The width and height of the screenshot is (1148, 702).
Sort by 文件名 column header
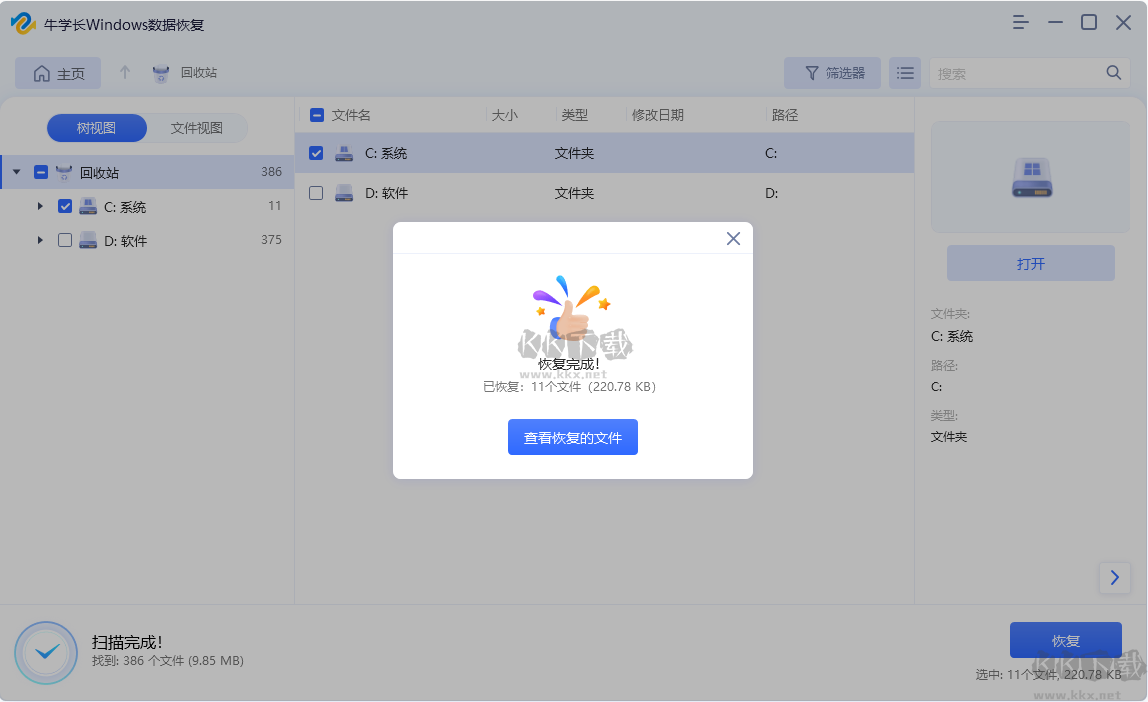[351, 115]
